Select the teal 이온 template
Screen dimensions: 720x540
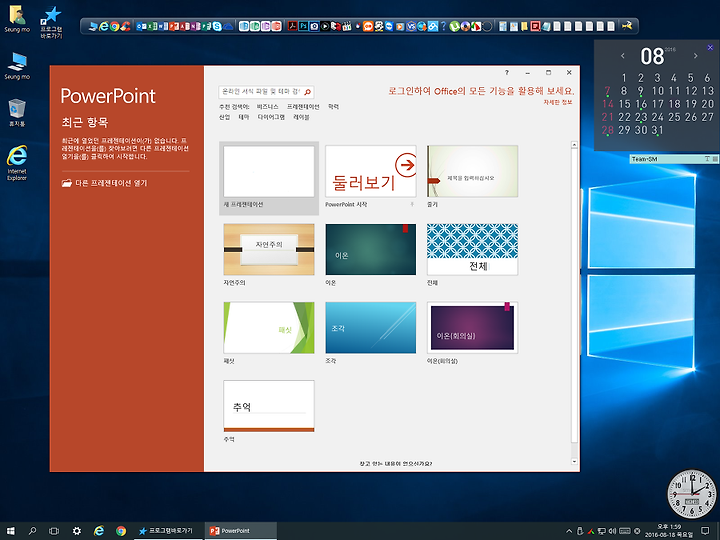pos(371,250)
